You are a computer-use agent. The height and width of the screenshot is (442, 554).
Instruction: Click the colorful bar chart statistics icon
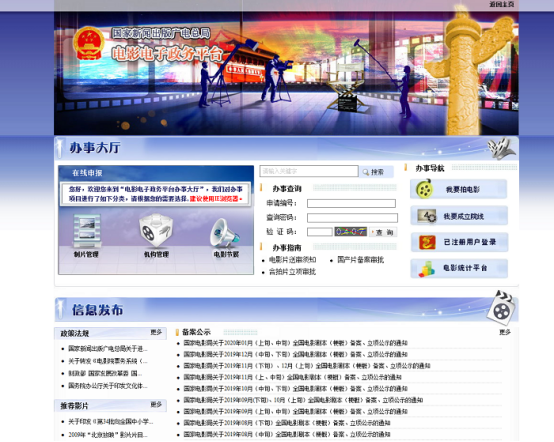pos(427,269)
